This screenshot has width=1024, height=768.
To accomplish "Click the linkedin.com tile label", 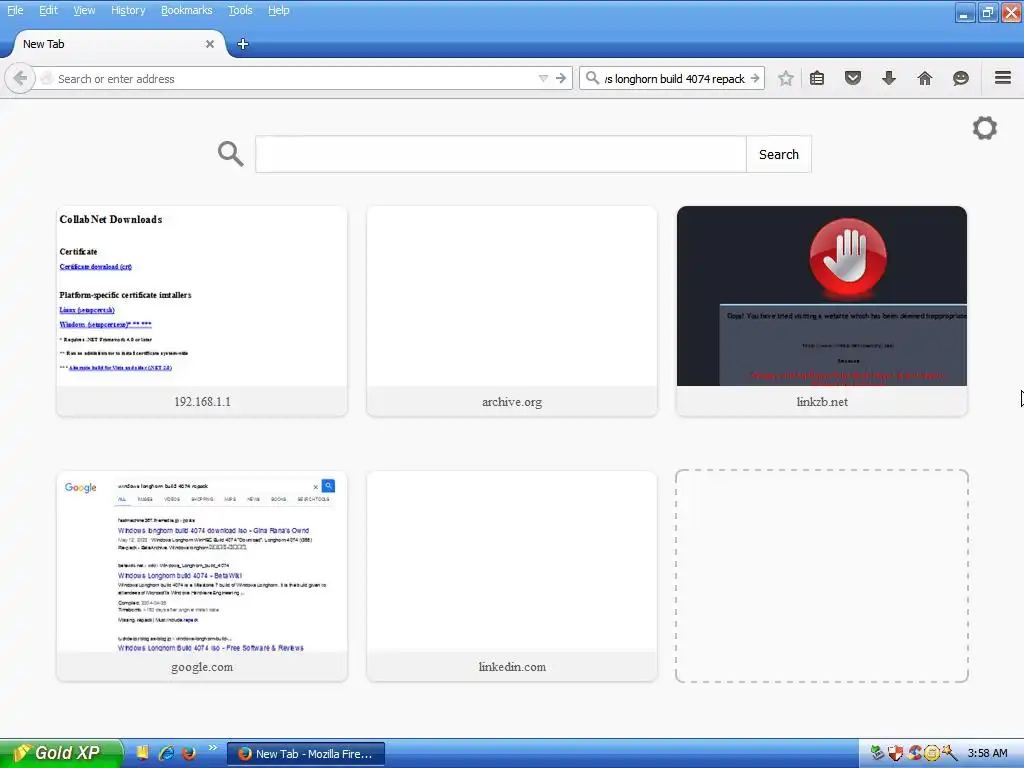I will click(x=512, y=667).
